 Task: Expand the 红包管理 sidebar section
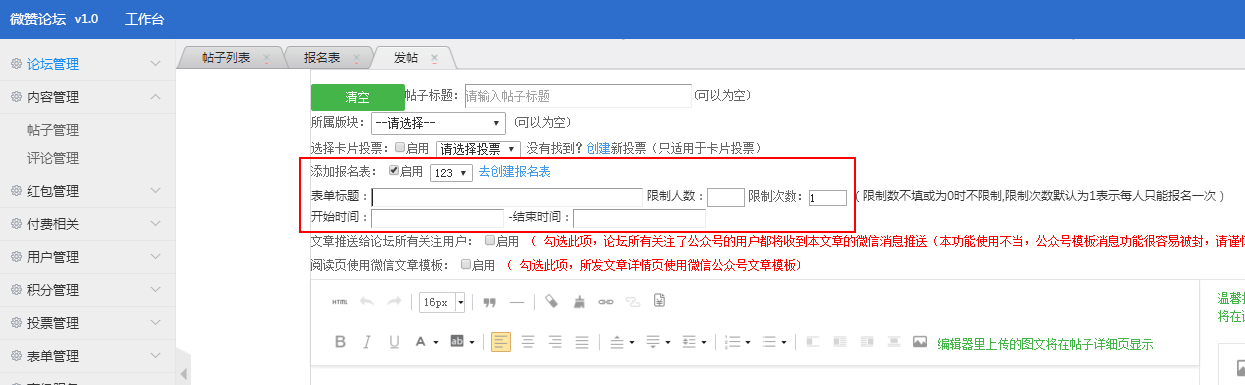tap(88, 191)
